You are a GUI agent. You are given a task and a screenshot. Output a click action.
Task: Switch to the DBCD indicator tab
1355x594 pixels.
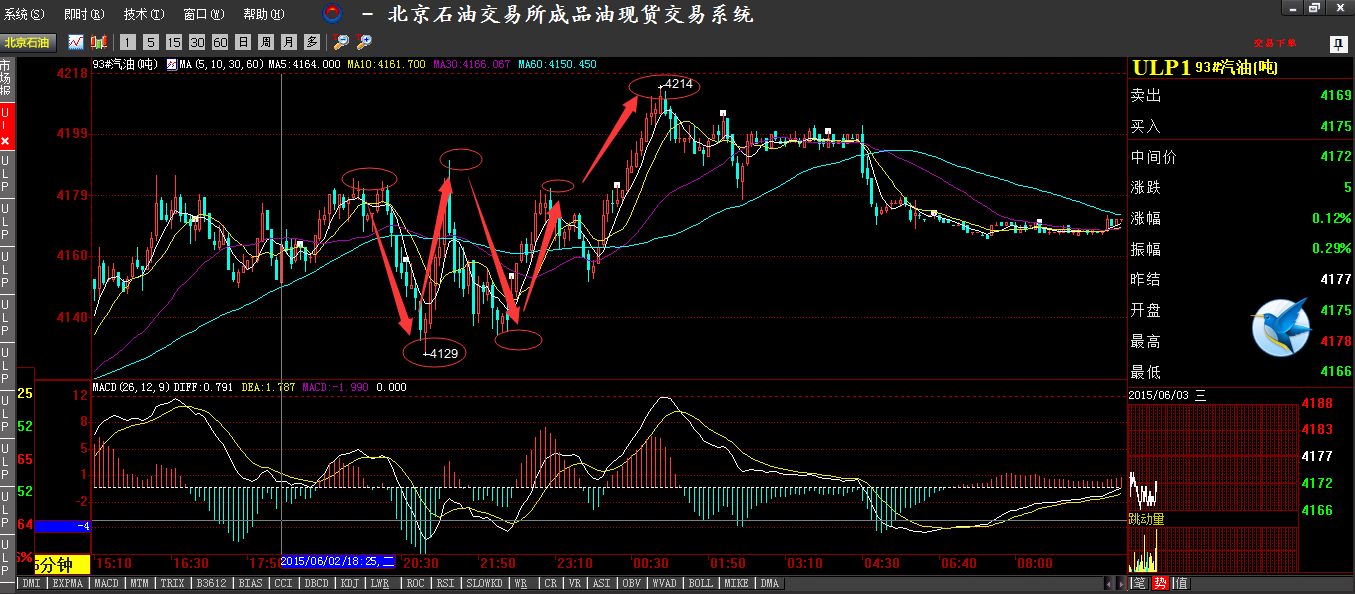pos(317,583)
